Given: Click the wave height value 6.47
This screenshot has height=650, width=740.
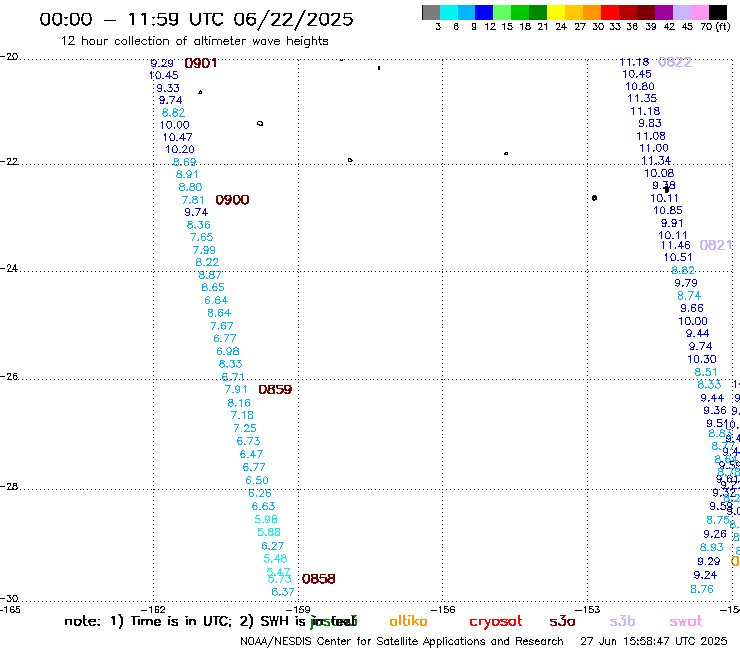Looking at the screenshot, I should pos(251,455).
